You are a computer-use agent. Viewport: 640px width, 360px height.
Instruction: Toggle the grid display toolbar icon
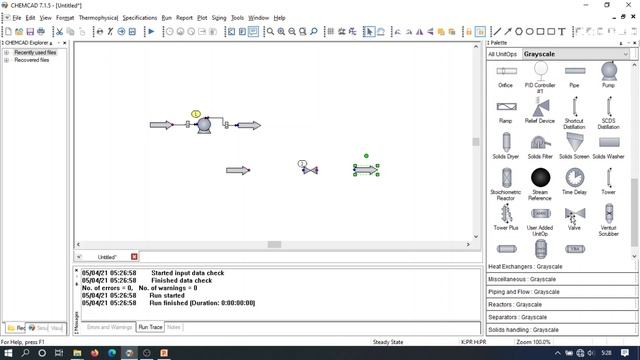331,31
